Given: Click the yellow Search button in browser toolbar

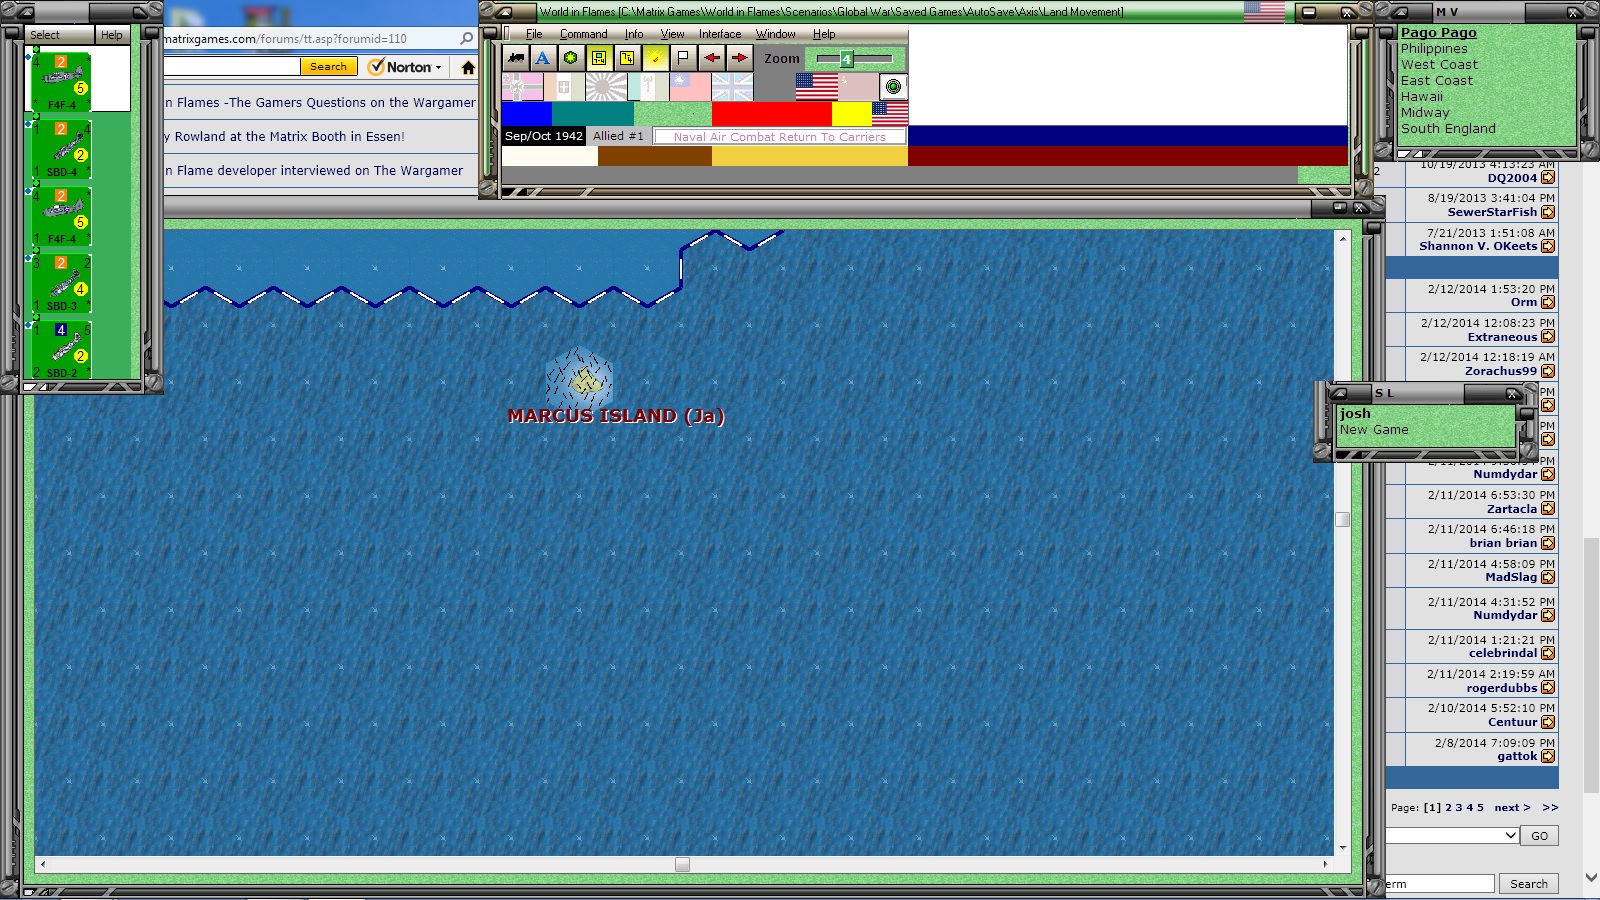Looking at the screenshot, I should [x=328, y=67].
